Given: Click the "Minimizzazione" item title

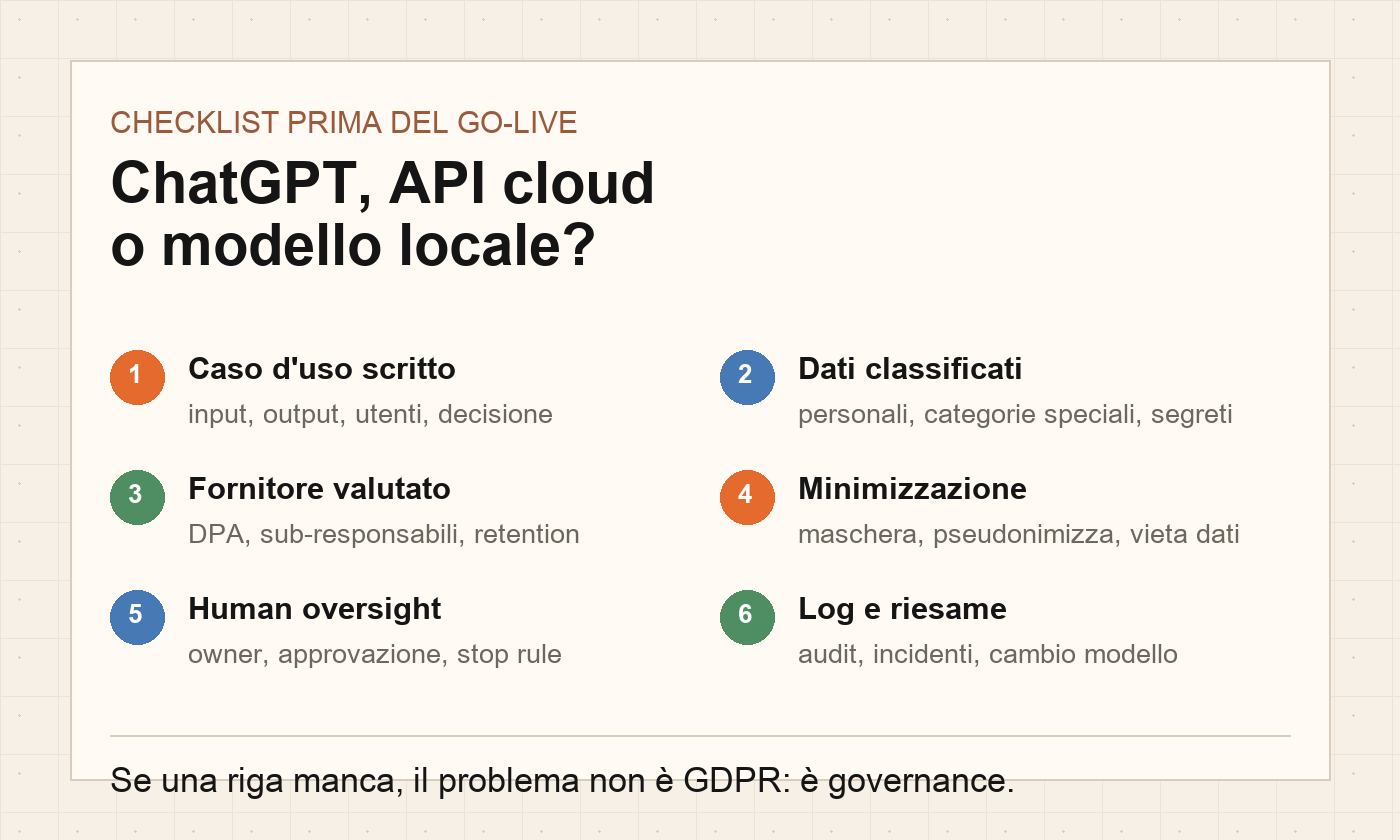Looking at the screenshot, I should [x=912, y=489].
